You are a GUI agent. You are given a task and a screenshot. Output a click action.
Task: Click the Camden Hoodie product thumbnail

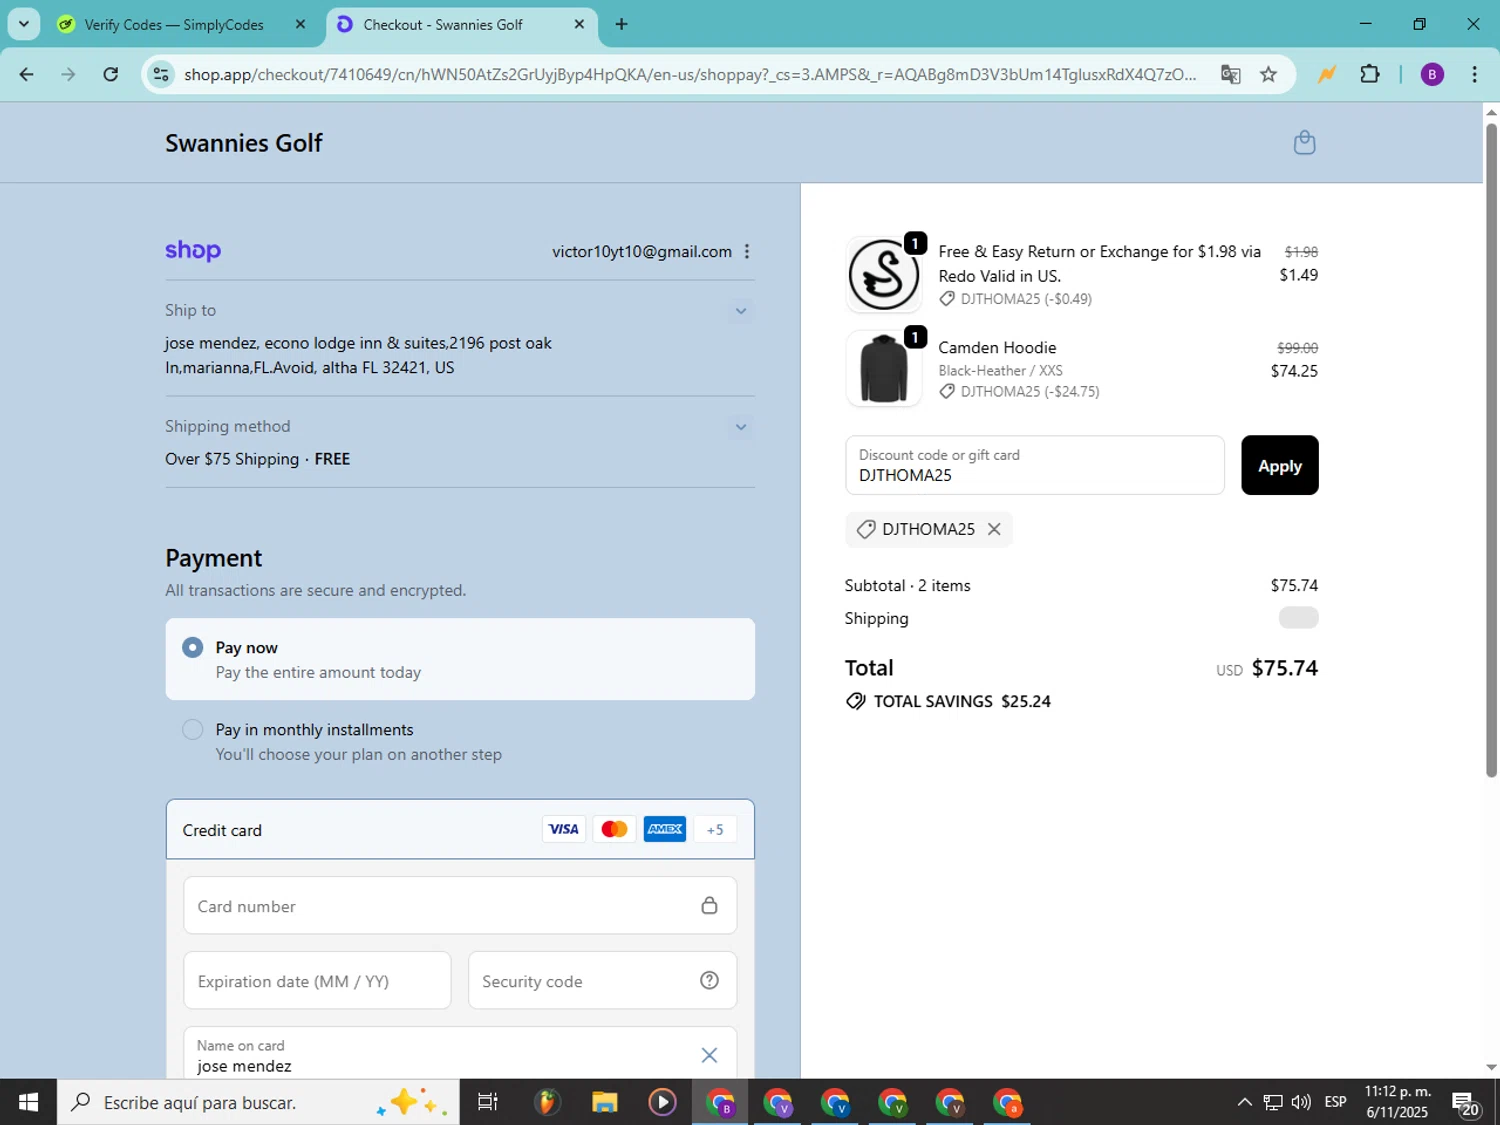(883, 369)
